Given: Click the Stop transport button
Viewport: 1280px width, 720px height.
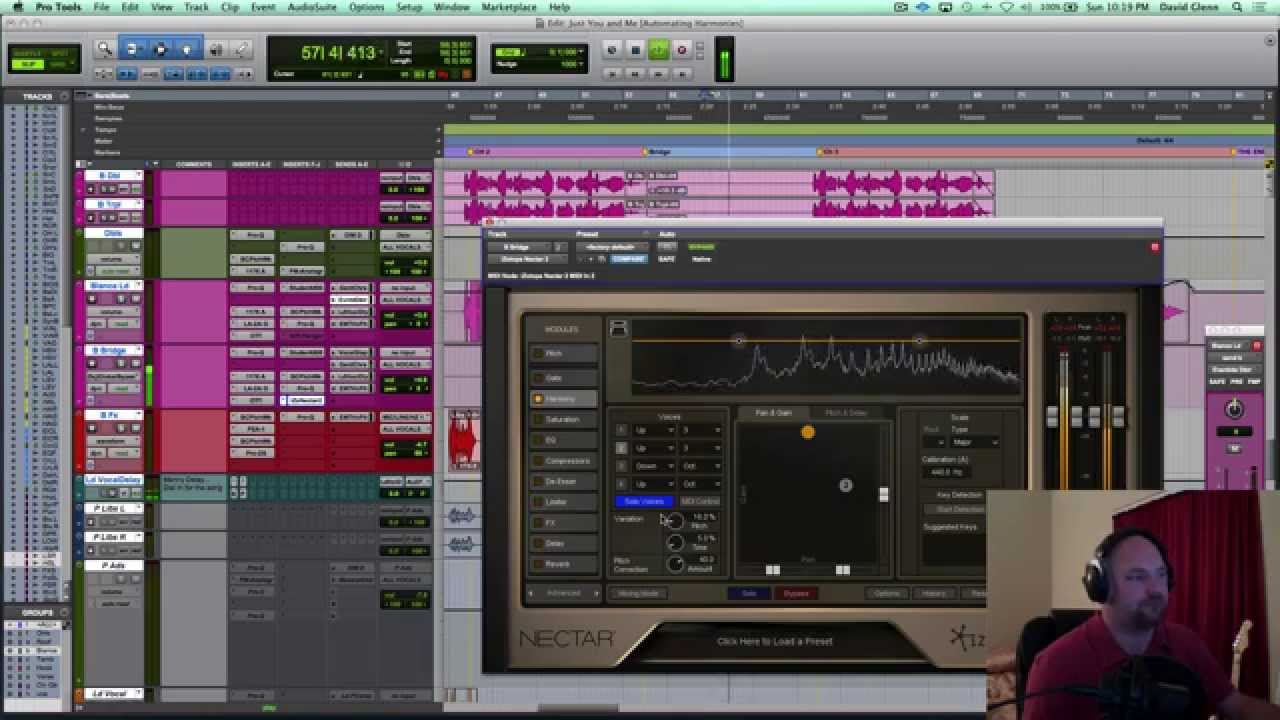Looking at the screenshot, I should 635,50.
